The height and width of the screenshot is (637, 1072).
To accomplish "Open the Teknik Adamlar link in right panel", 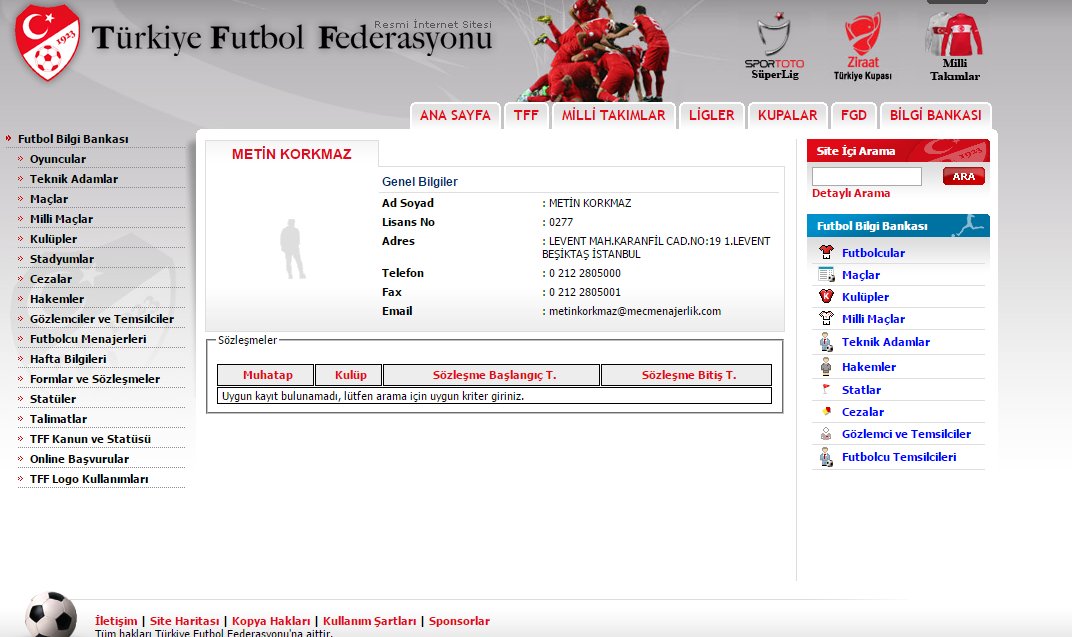I will [885, 342].
